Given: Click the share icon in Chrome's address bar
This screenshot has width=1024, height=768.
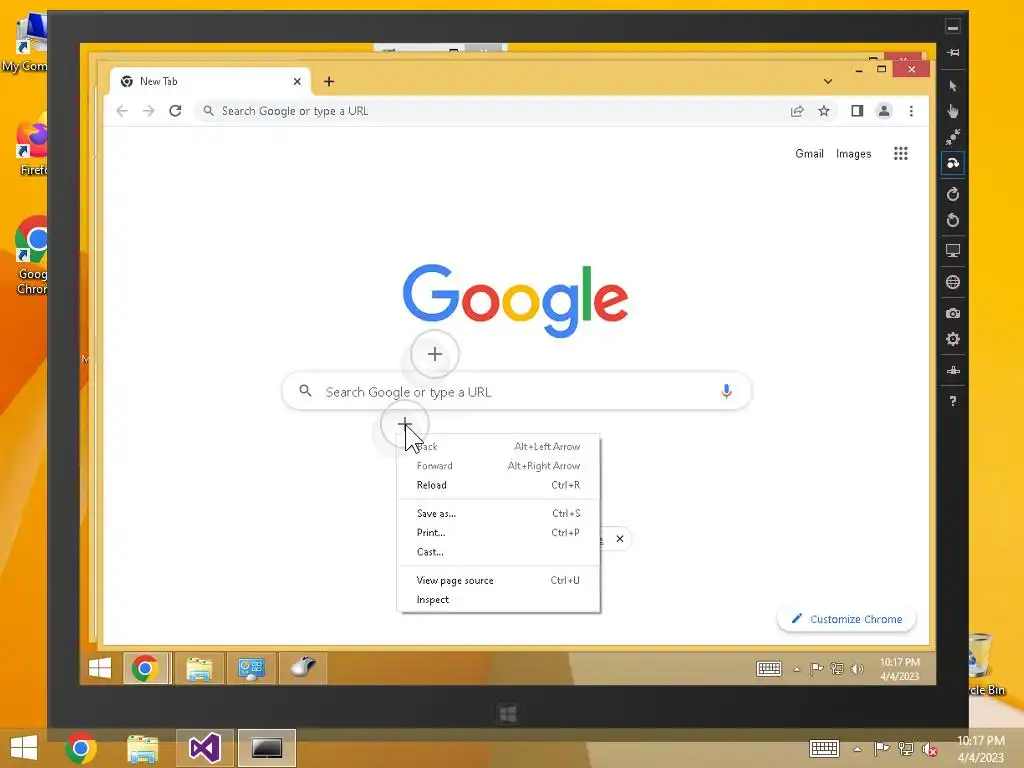Looking at the screenshot, I should [x=797, y=111].
